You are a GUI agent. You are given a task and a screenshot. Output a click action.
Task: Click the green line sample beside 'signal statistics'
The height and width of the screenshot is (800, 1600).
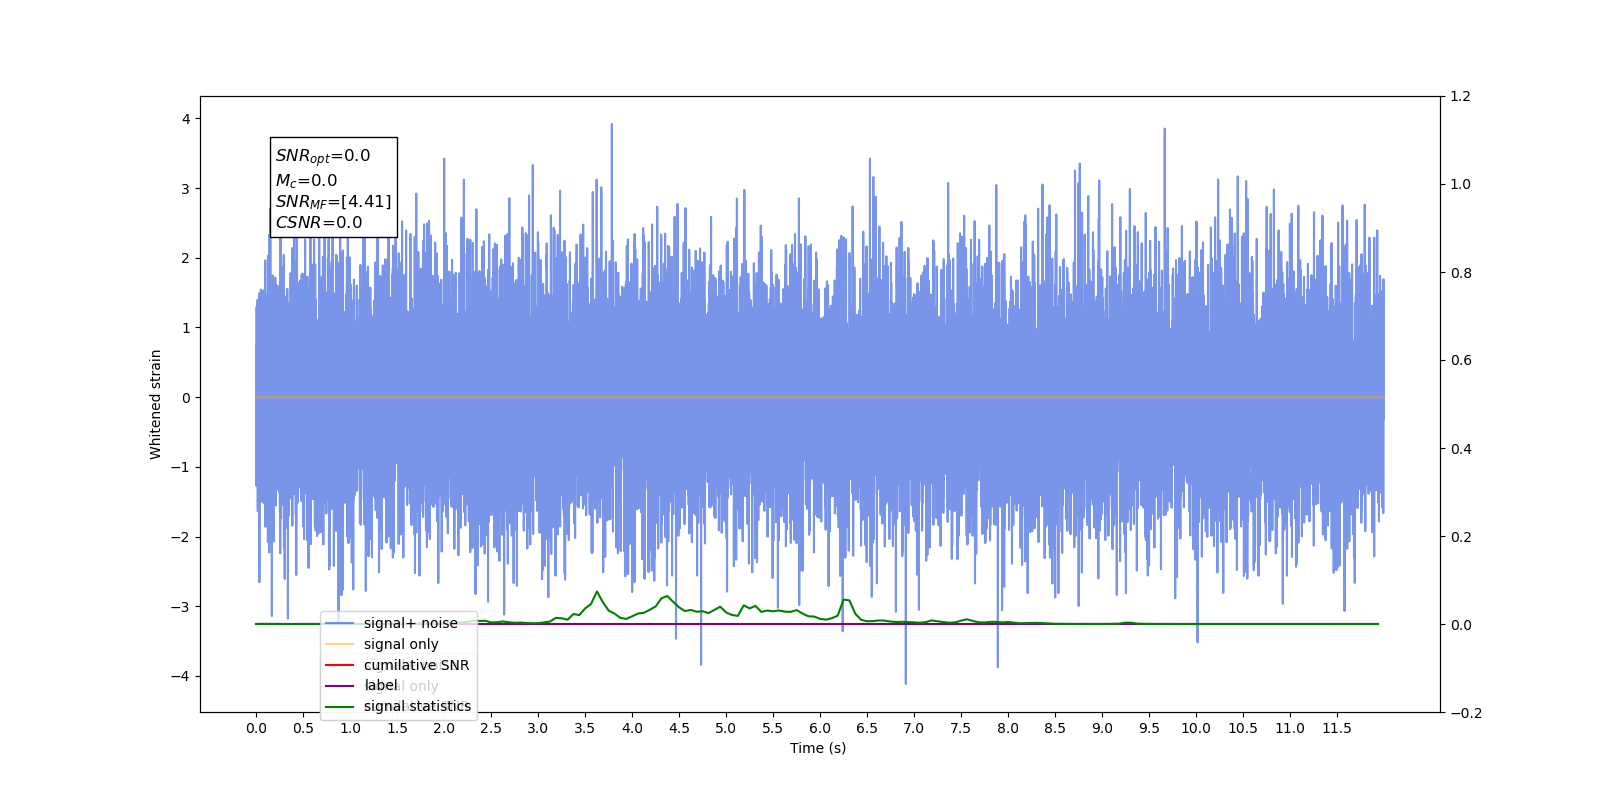[340, 706]
